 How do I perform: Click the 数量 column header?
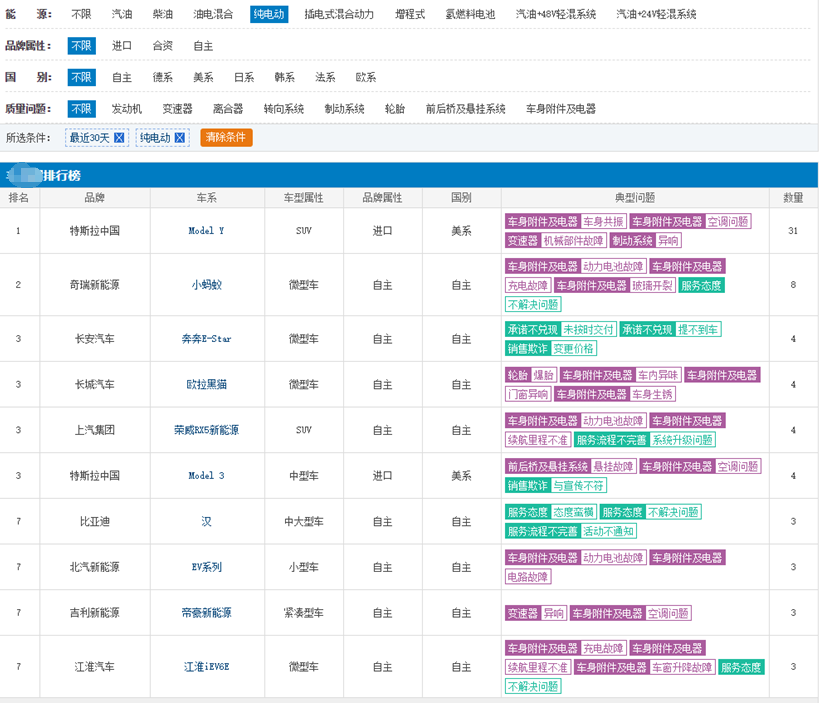point(793,198)
